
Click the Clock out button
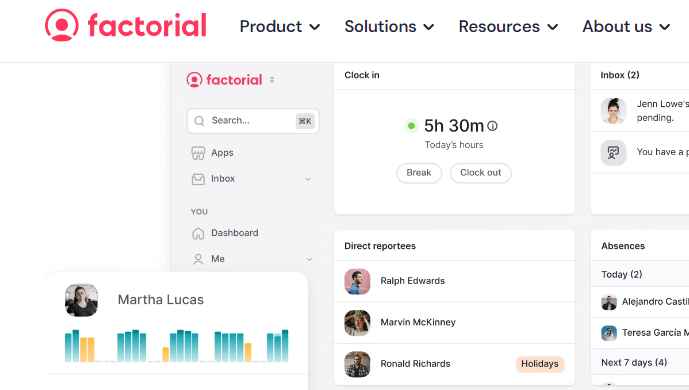(481, 173)
